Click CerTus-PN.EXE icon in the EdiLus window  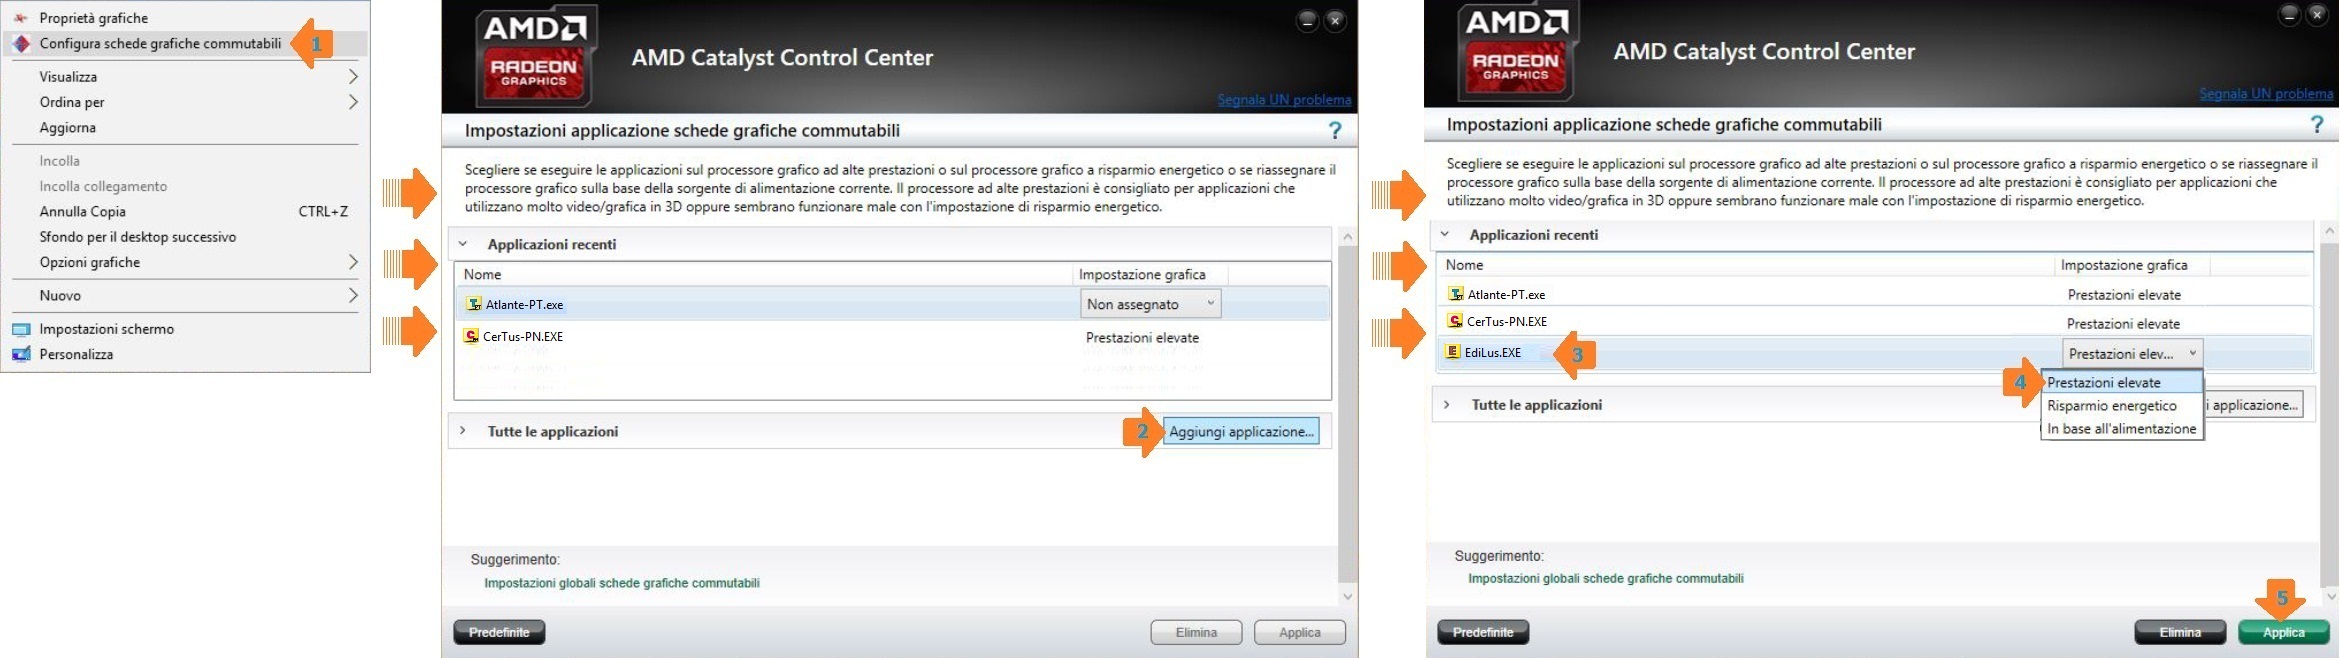pyautogui.click(x=1455, y=321)
